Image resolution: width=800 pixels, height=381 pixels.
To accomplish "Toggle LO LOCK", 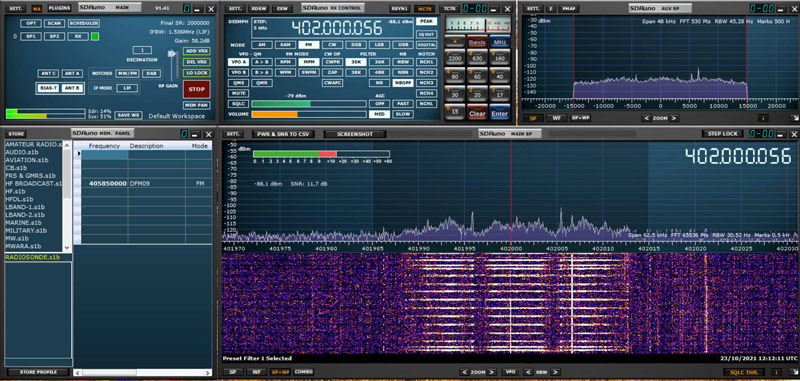I will coord(196,73).
